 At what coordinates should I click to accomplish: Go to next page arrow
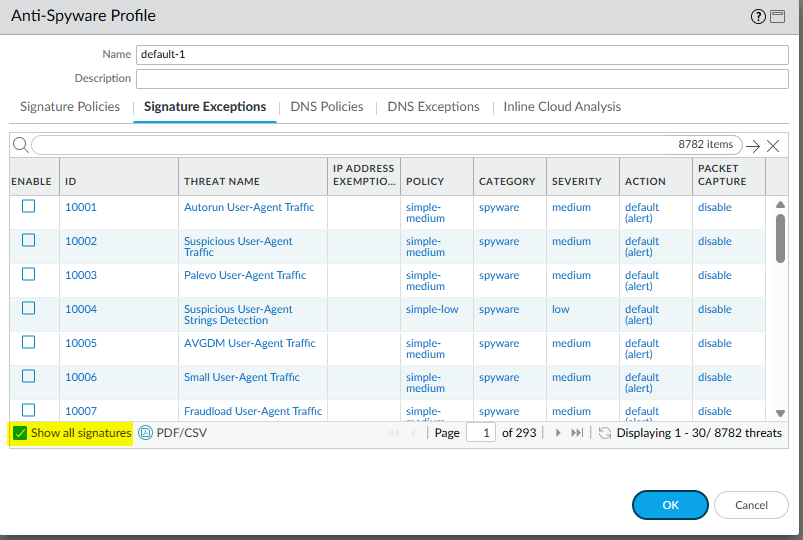558,433
